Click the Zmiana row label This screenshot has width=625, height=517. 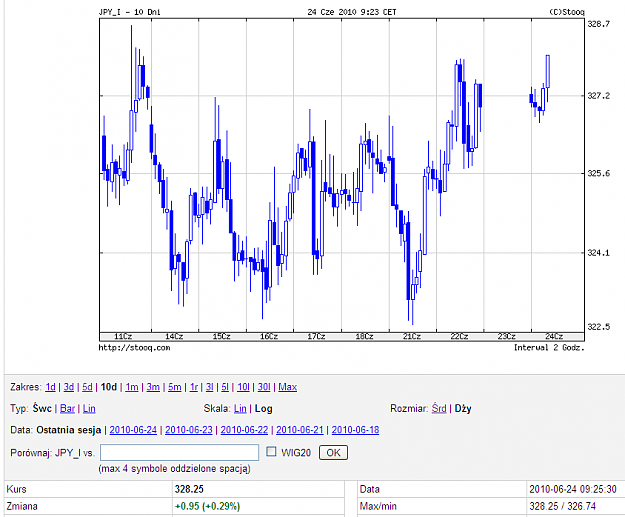(x=22, y=506)
